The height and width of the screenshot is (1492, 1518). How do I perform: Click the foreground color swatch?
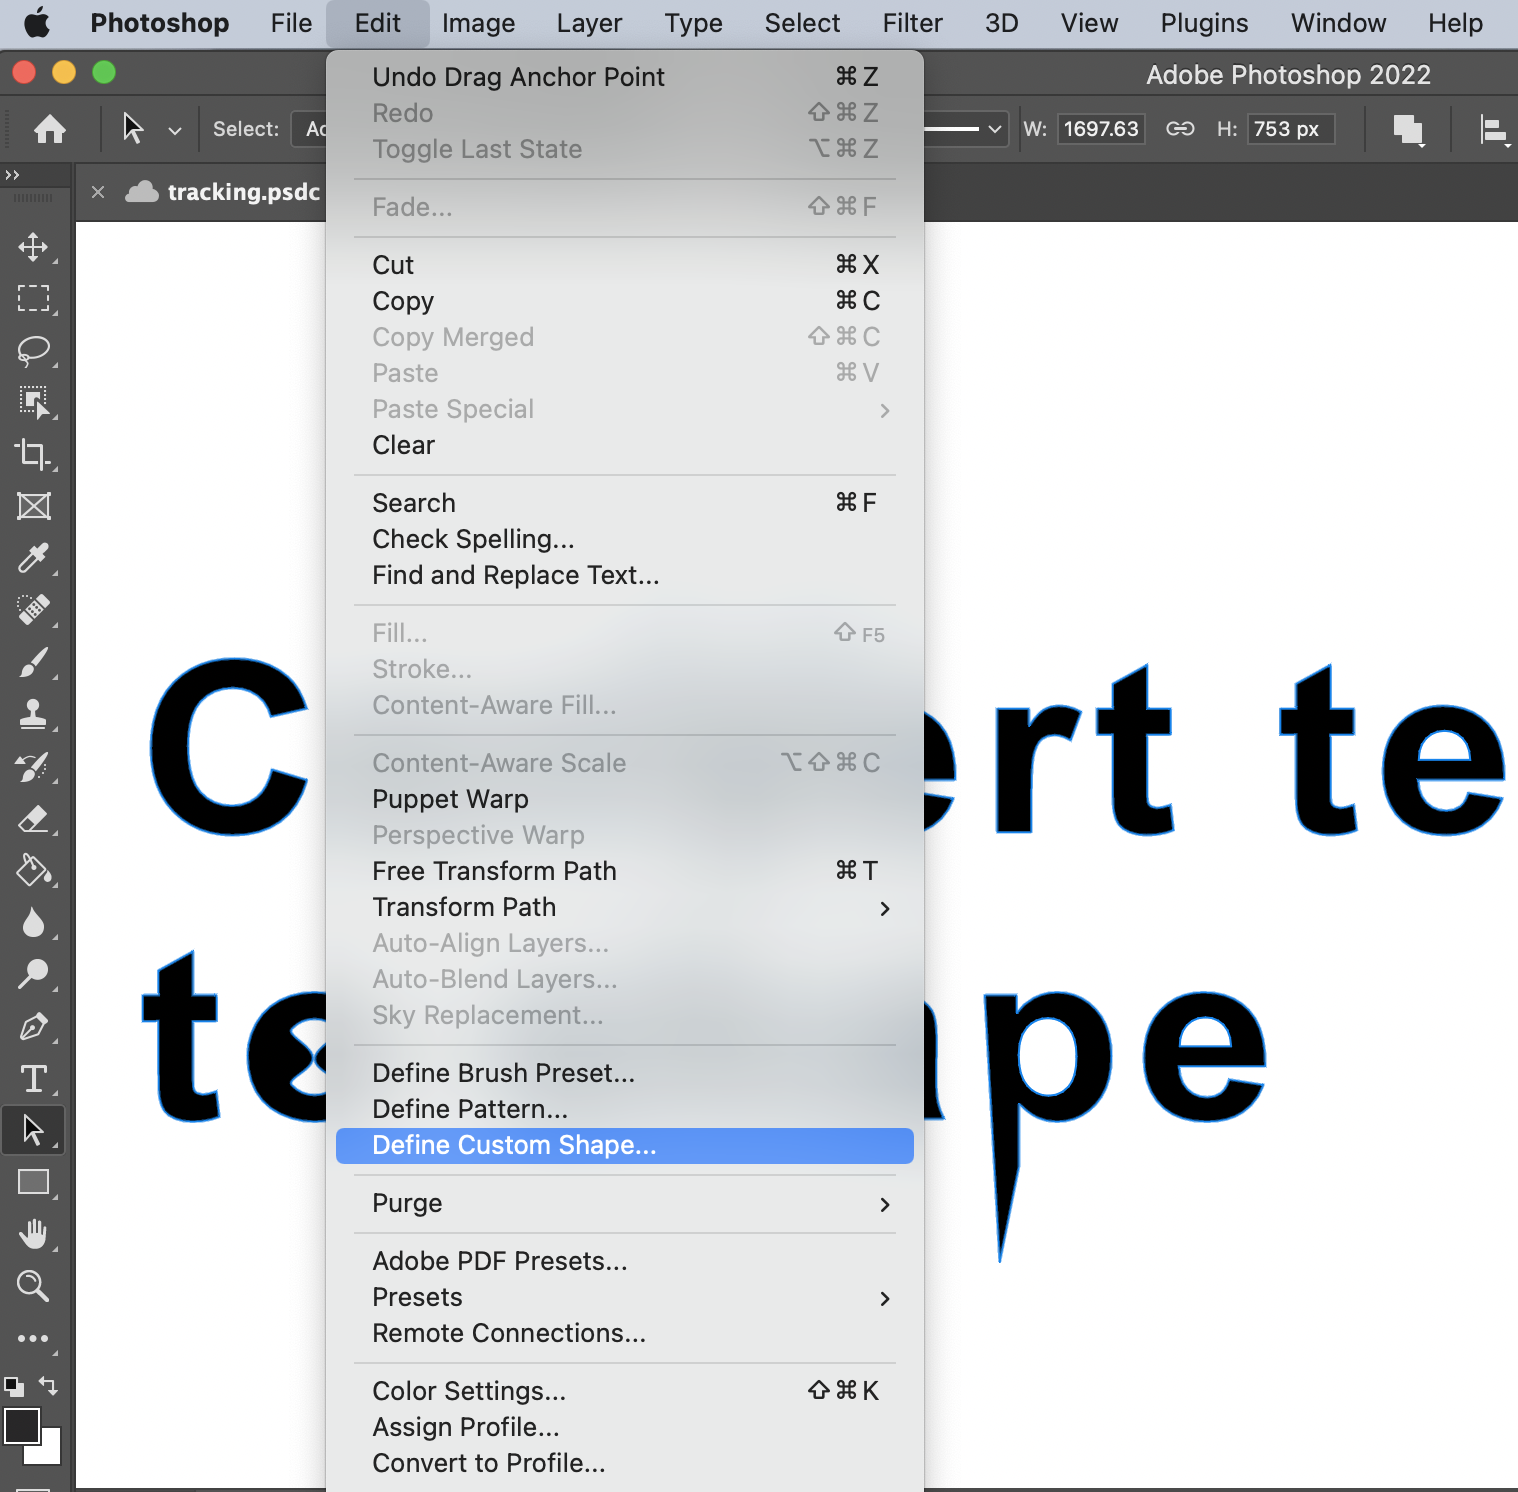(21, 1425)
